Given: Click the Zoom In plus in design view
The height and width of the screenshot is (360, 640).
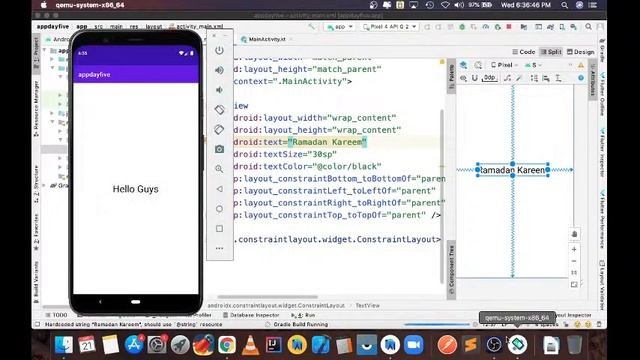Looking at the screenshot, I should [574, 249].
